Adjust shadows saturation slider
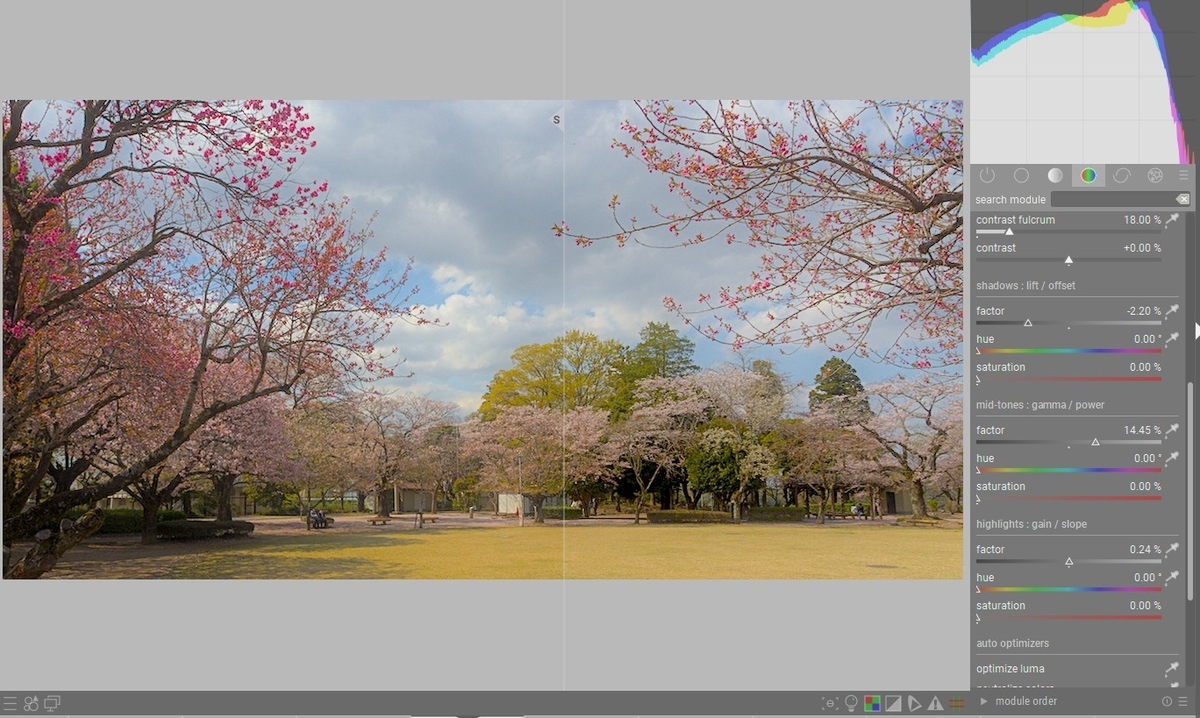1200x718 pixels. point(1068,379)
